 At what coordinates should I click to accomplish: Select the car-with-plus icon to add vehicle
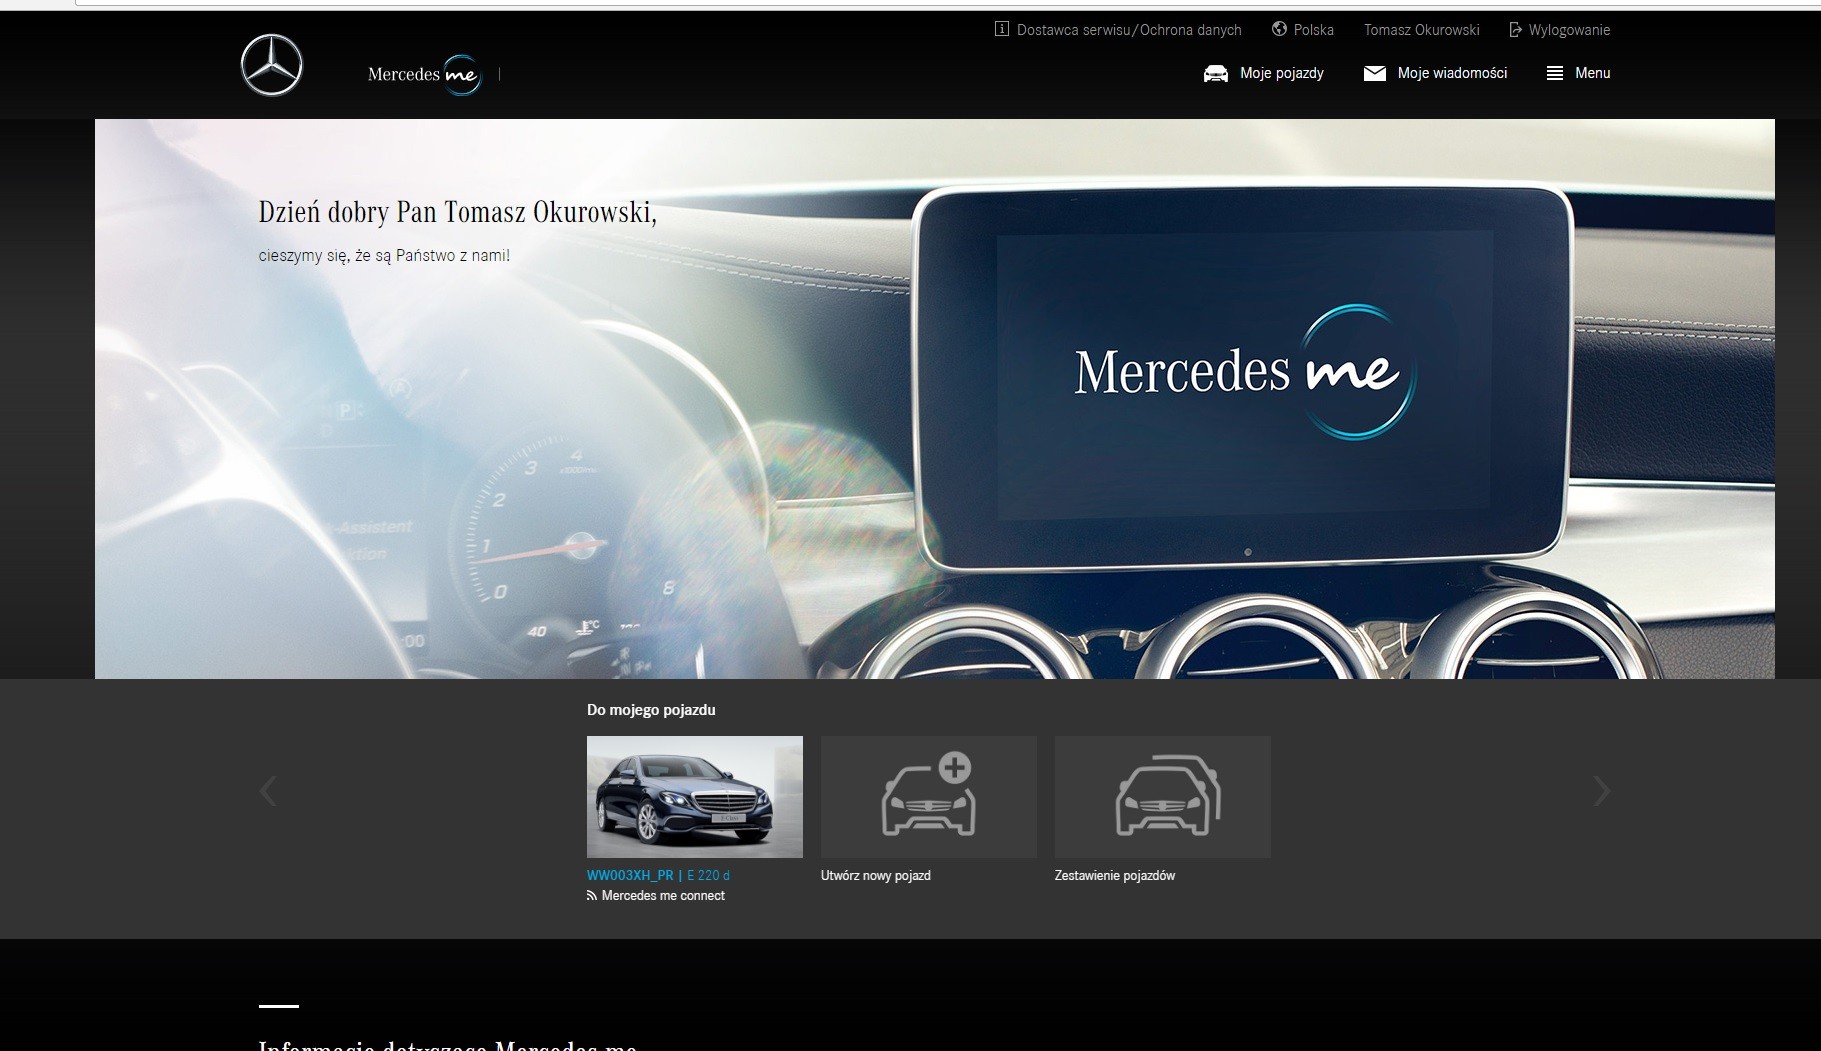tap(928, 797)
